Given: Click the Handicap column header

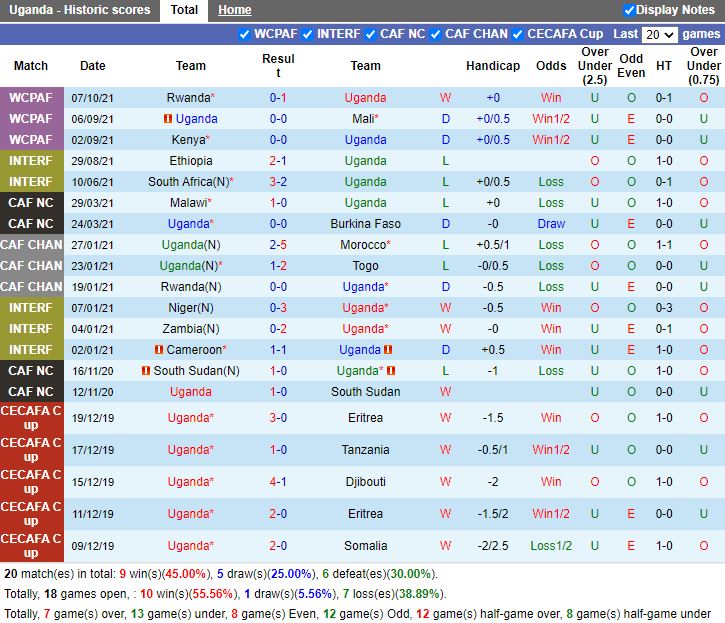Looking at the screenshot, I should 493,66.
